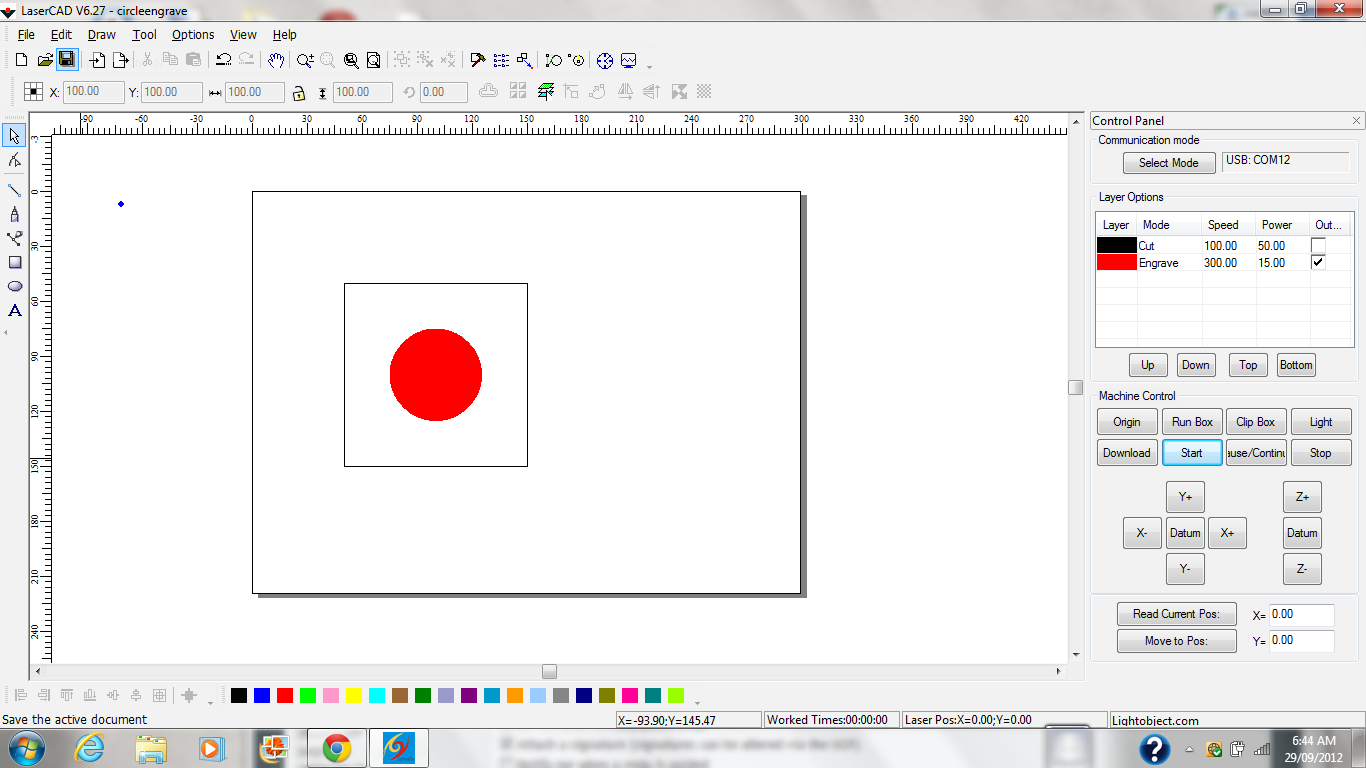Click the Undo arrow icon

(x=224, y=60)
